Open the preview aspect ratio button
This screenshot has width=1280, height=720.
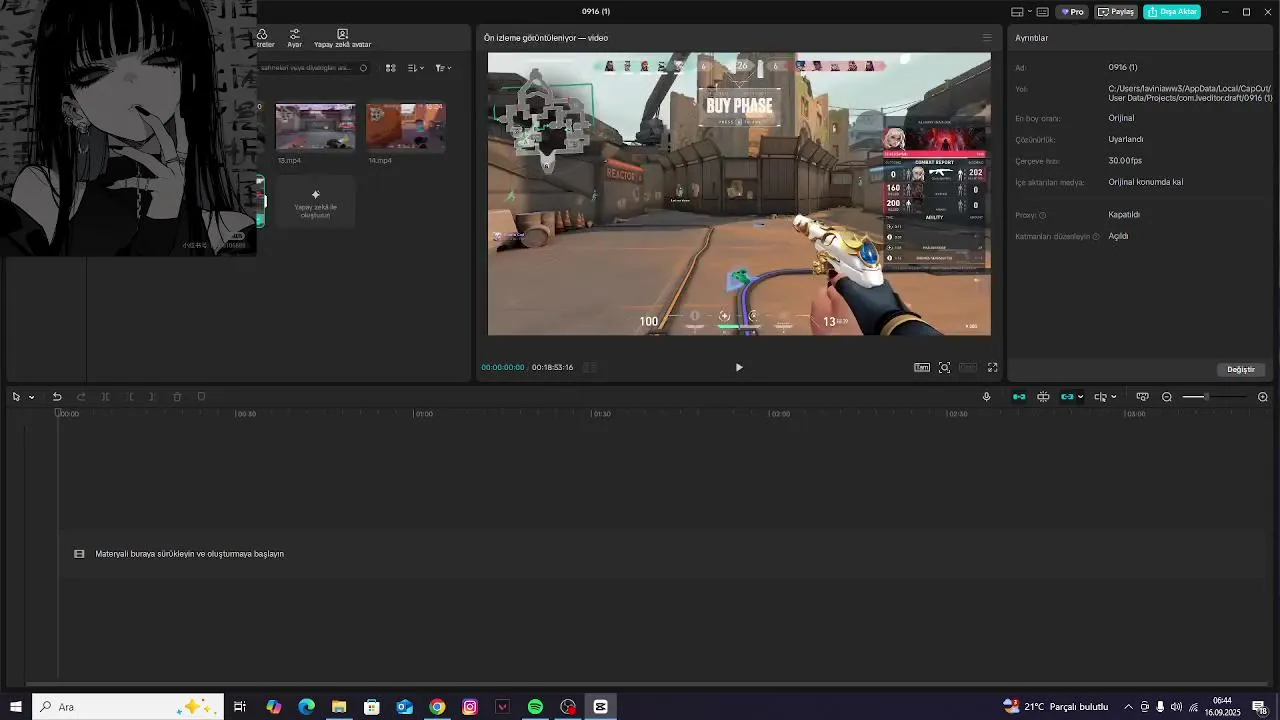[968, 367]
